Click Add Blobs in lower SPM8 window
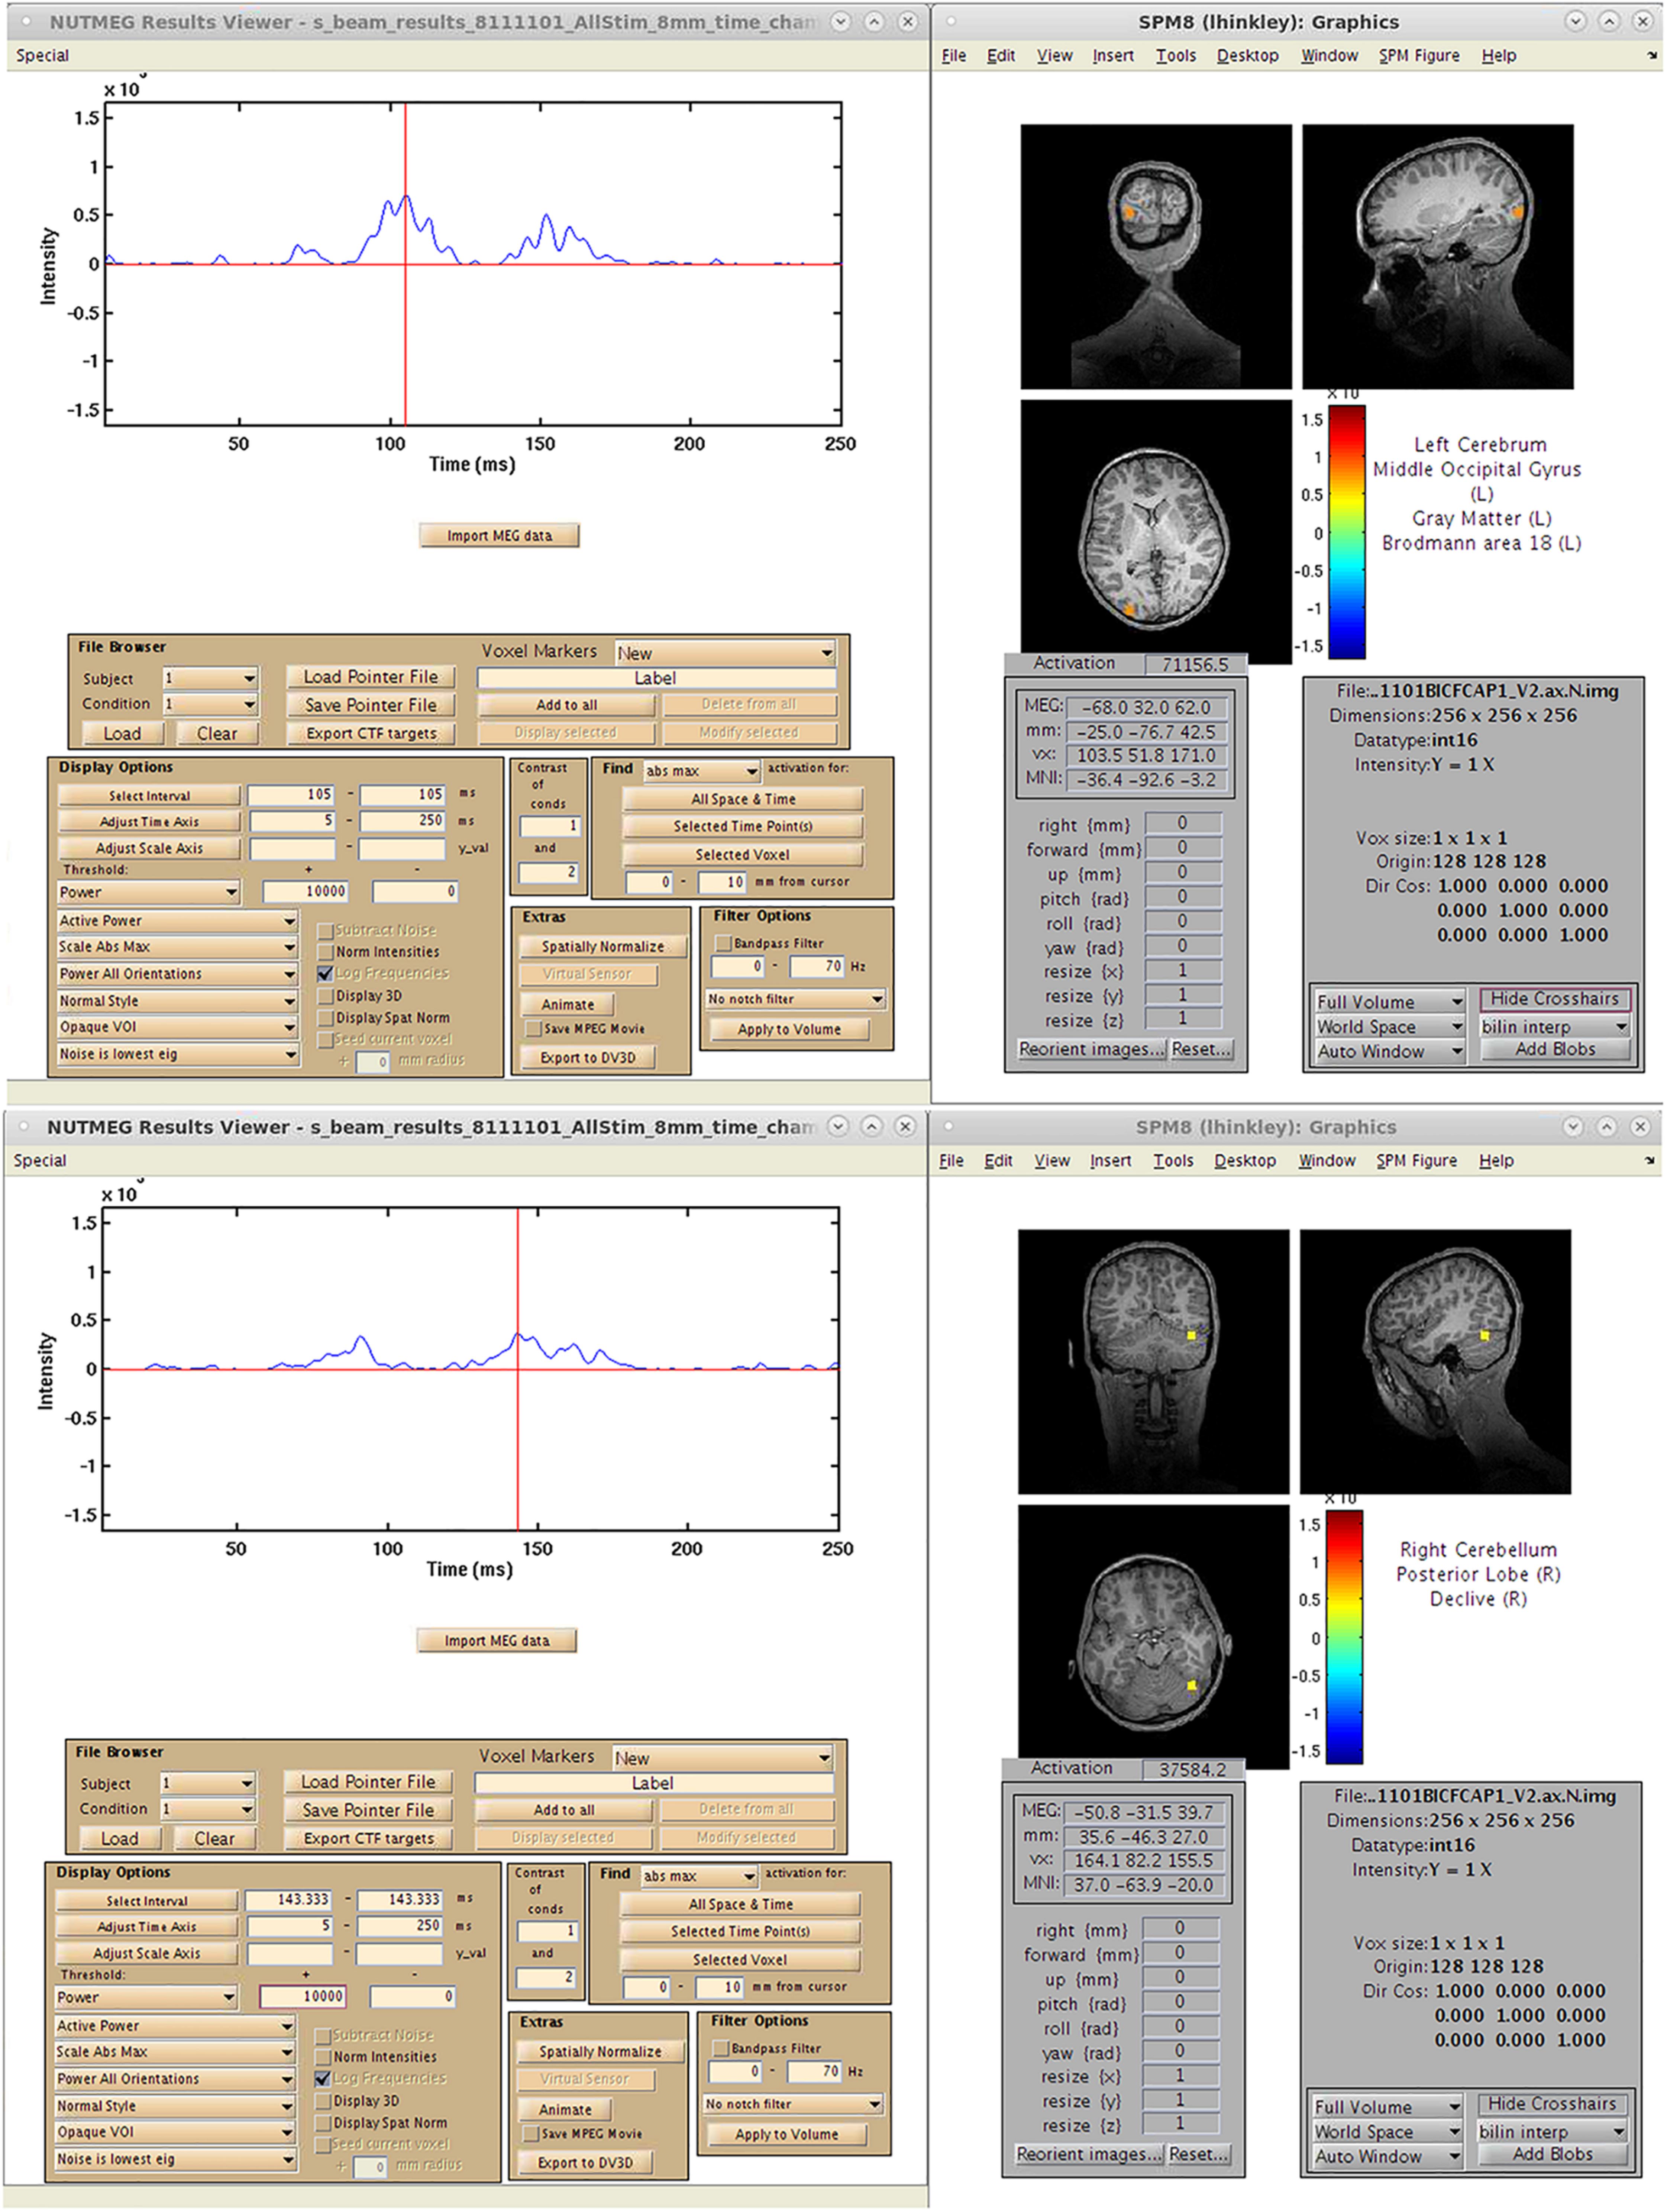Screen dimensions: 1667x2212 coord(1552,2155)
